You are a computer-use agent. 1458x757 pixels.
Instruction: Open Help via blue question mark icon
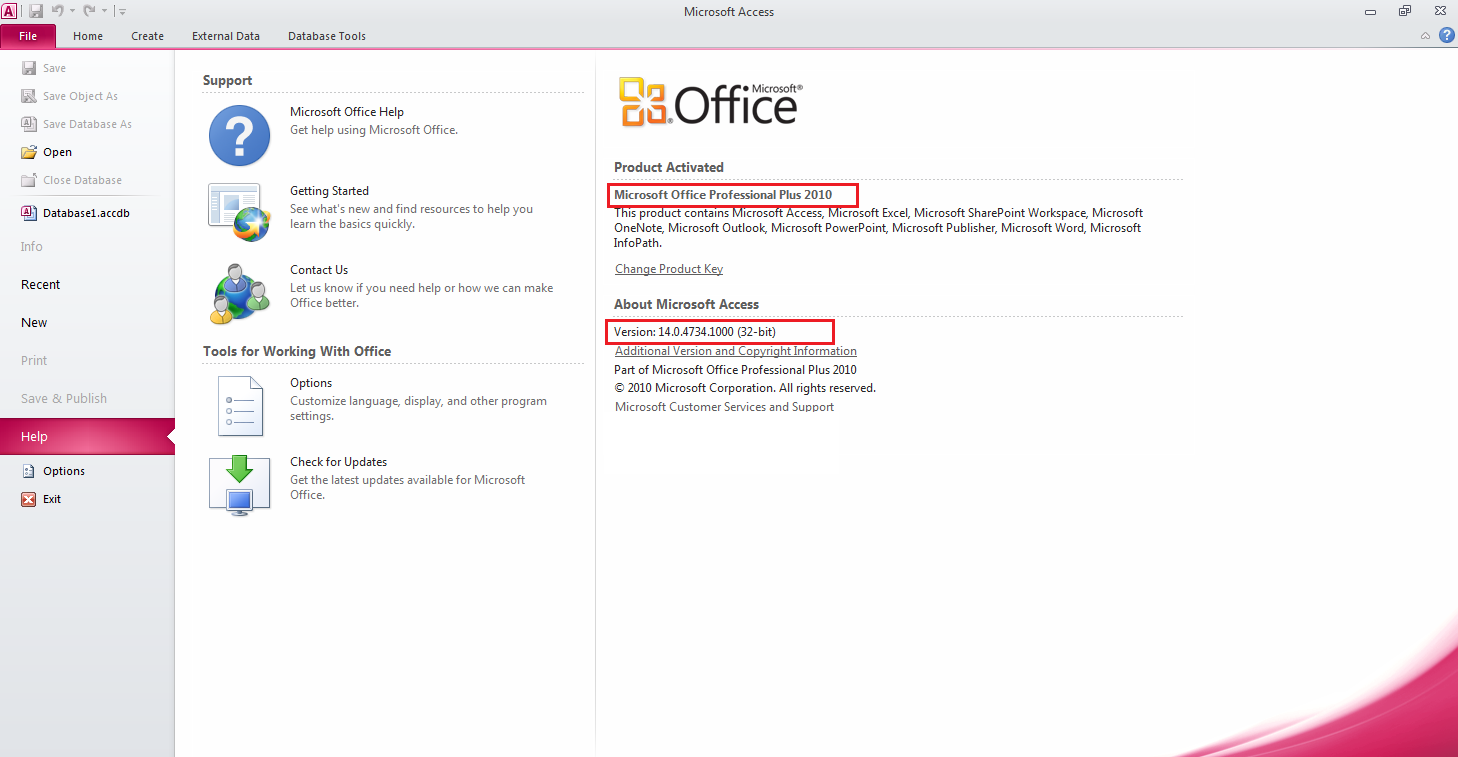[1446, 35]
